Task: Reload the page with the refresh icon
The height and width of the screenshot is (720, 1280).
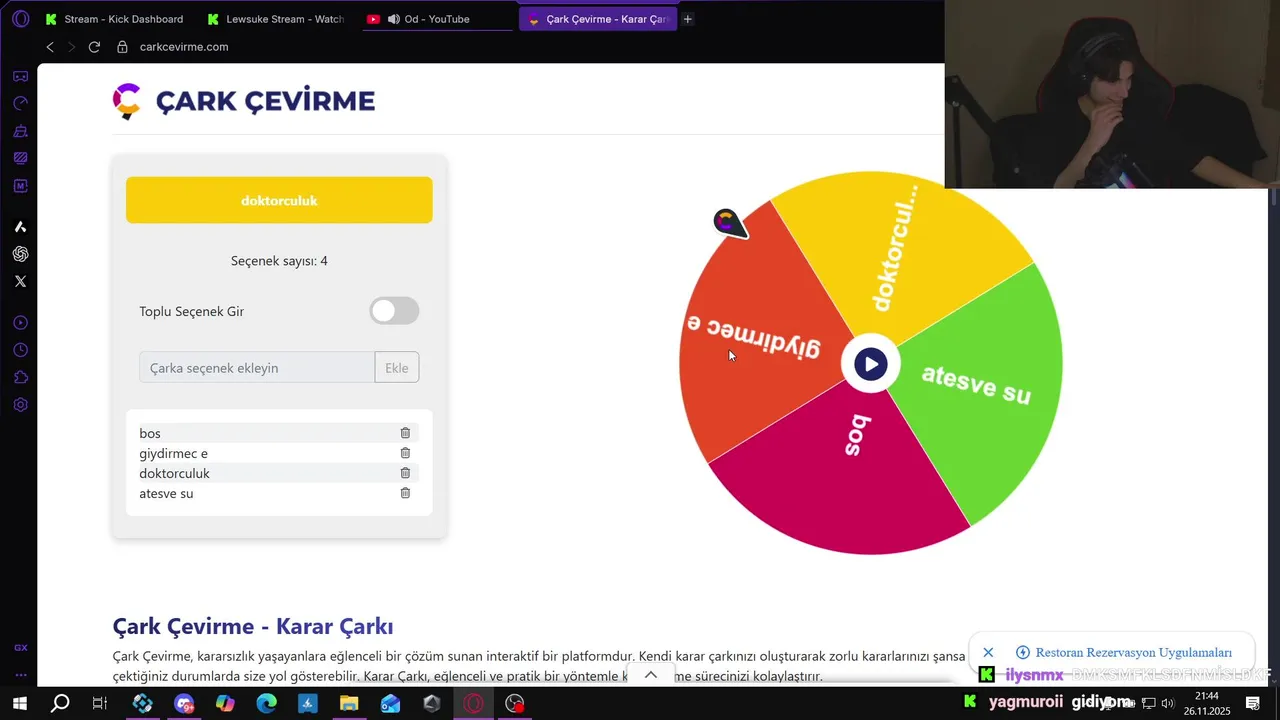Action: 94,47
